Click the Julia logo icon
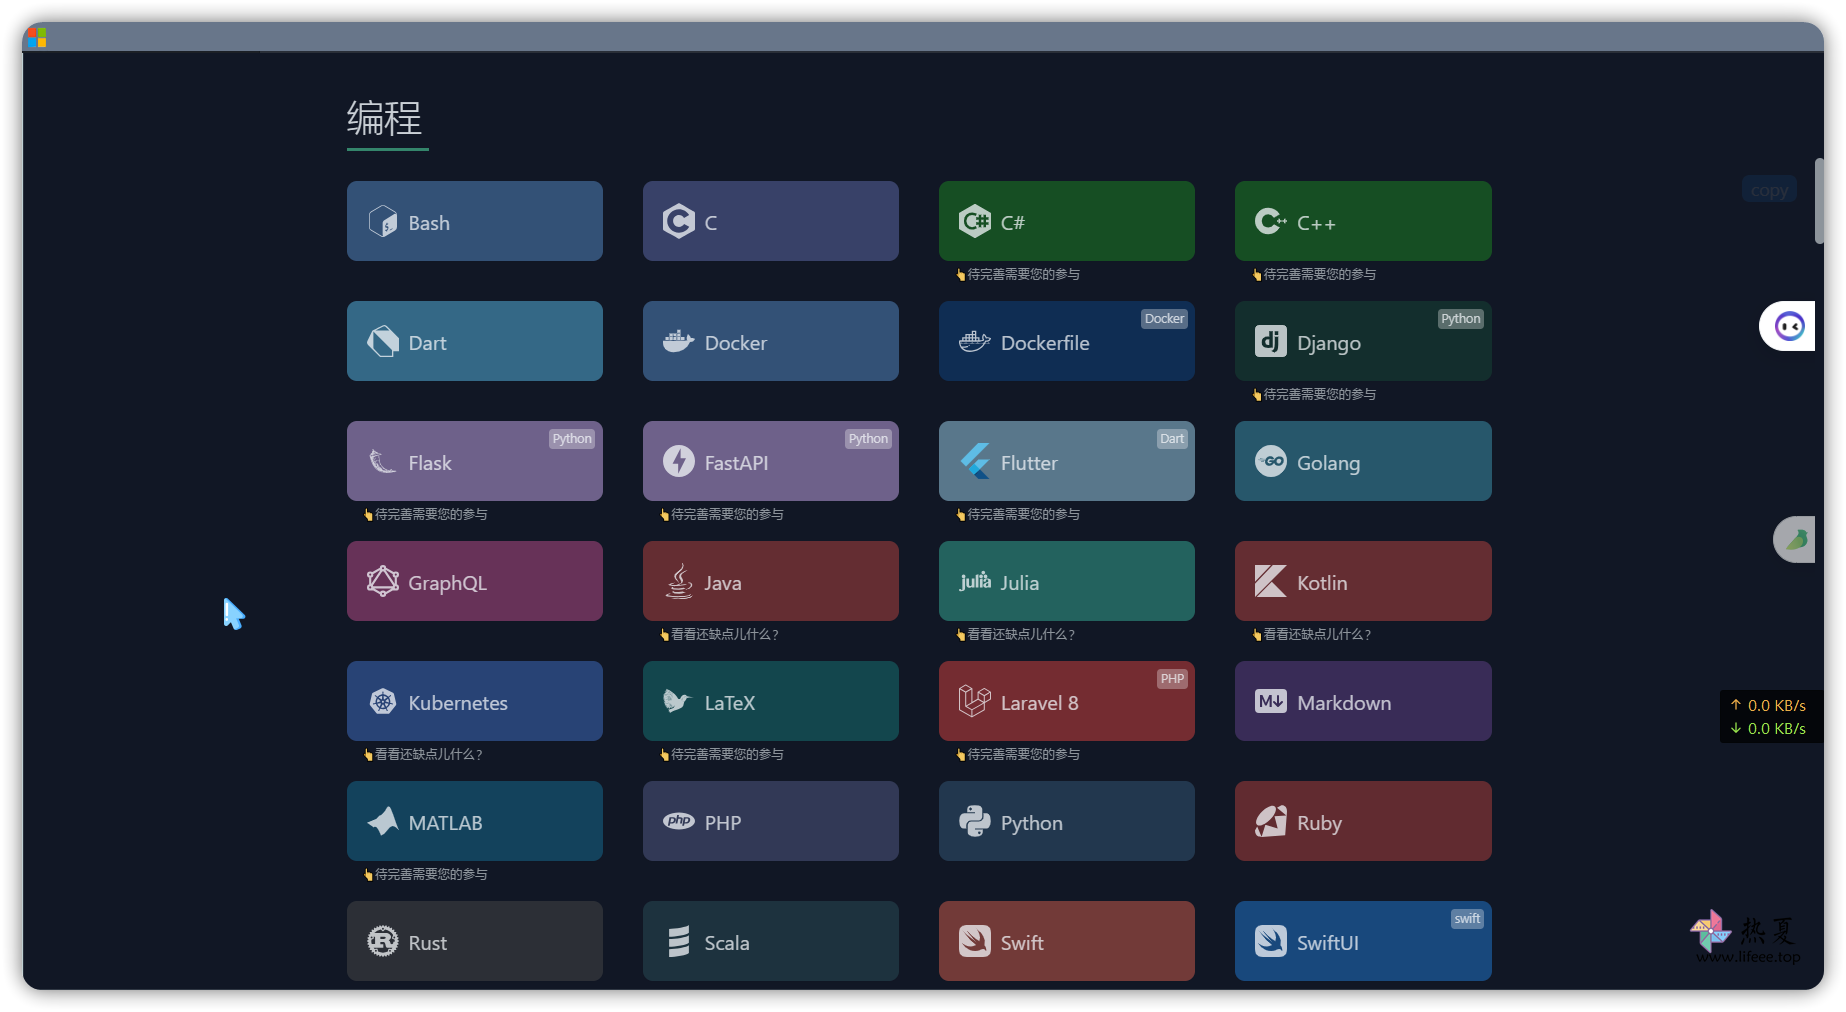This screenshot has width=1846, height=1012. point(974,581)
